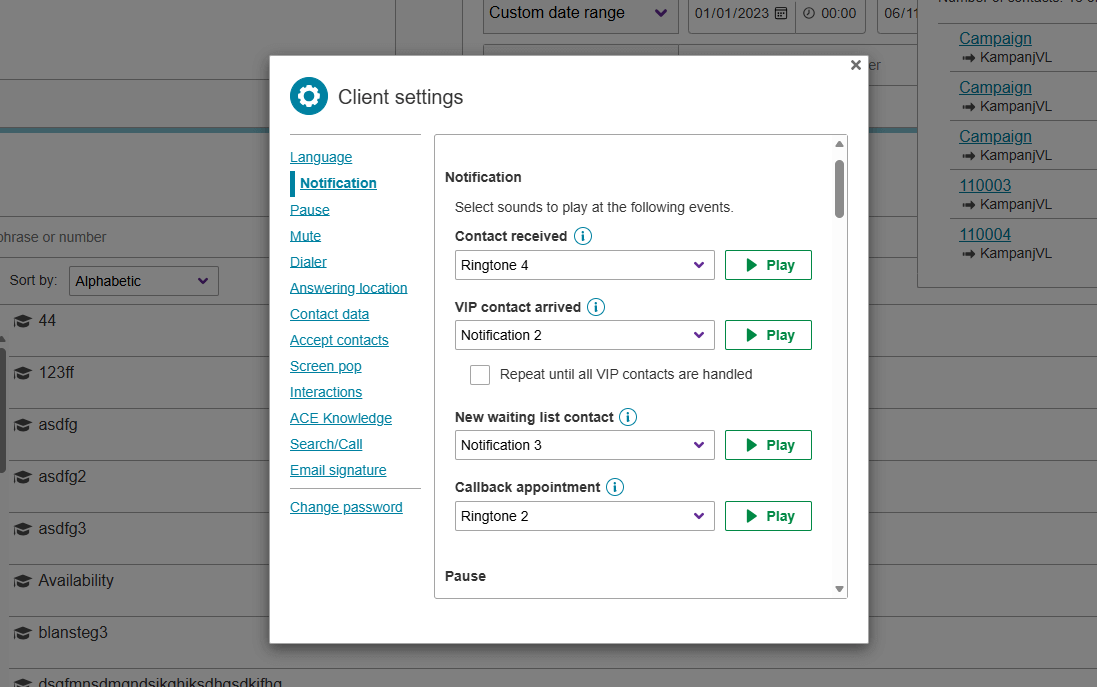Click the Client settings gear icon
The height and width of the screenshot is (687, 1097).
pos(309,96)
